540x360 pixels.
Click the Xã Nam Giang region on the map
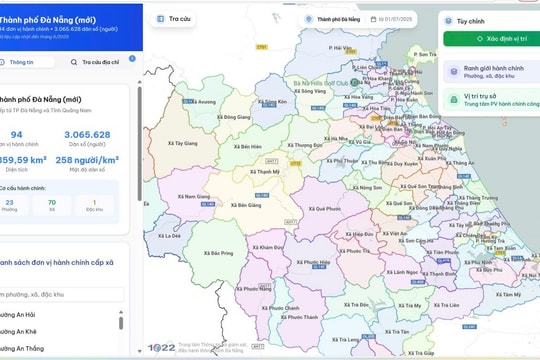click(x=194, y=196)
